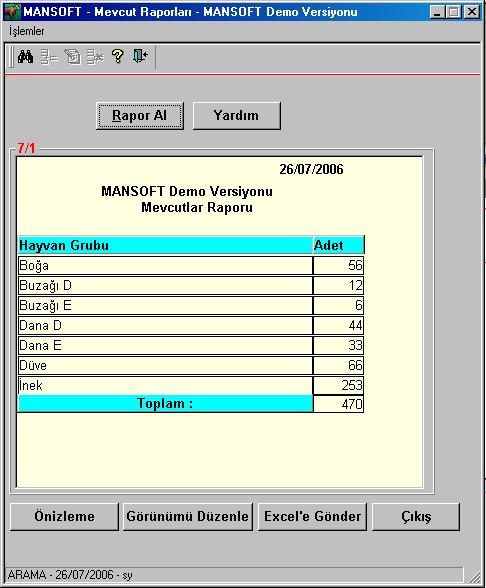Click the Yardım button
Viewport: 486px width, 588px height.
[237, 116]
